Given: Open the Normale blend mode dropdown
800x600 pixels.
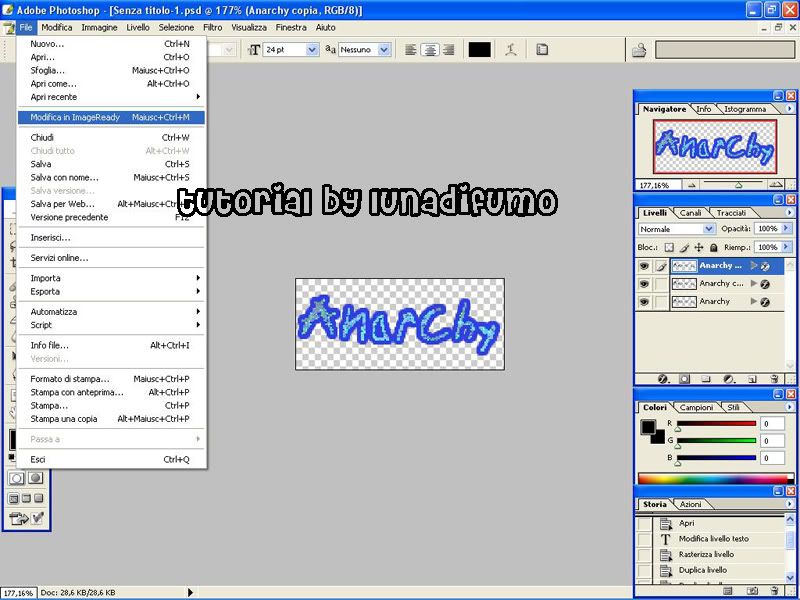Looking at the screenshot, I should click(708, 229).
